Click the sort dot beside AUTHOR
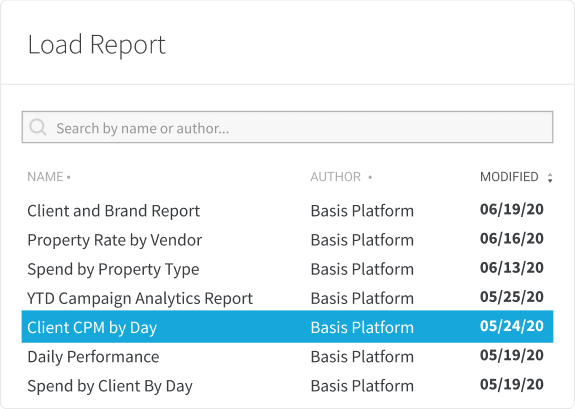Screen dimensions: 575x409 370,178
